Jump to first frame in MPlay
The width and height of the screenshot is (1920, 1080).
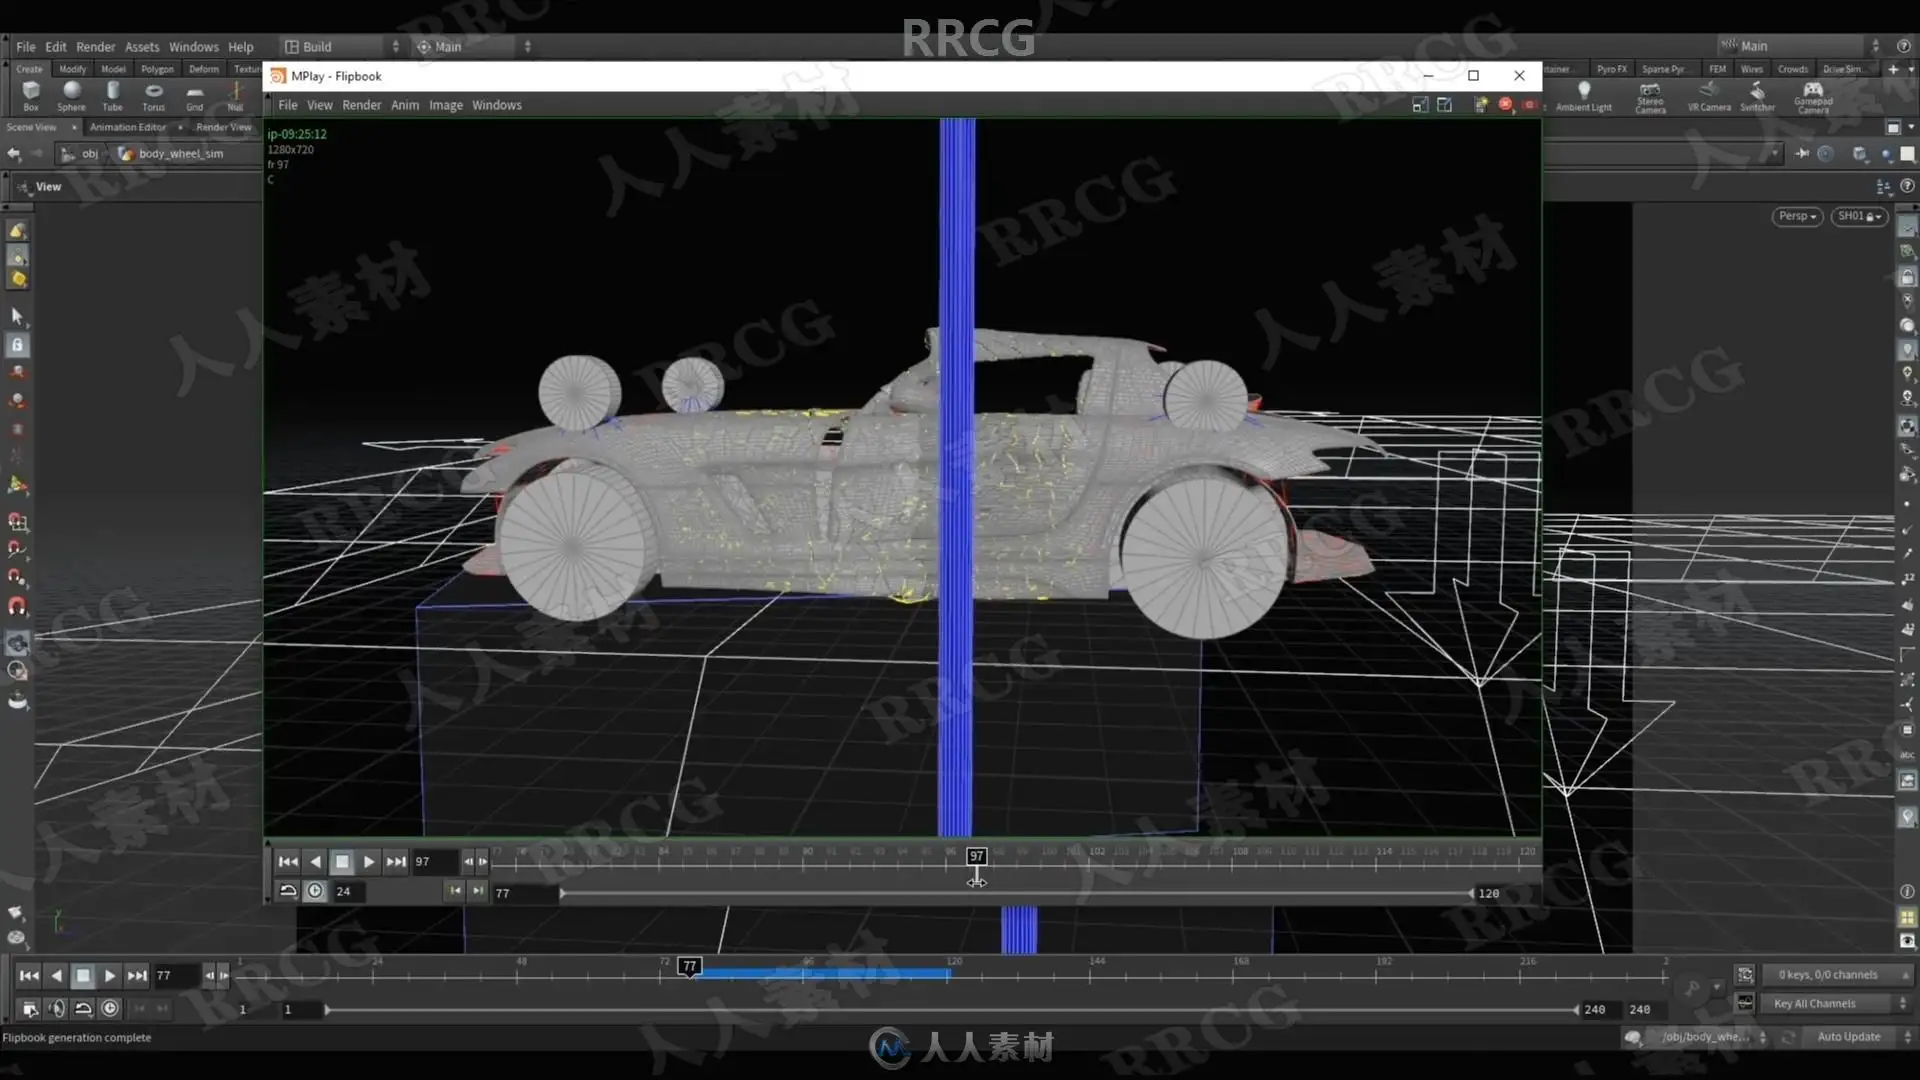288,861
